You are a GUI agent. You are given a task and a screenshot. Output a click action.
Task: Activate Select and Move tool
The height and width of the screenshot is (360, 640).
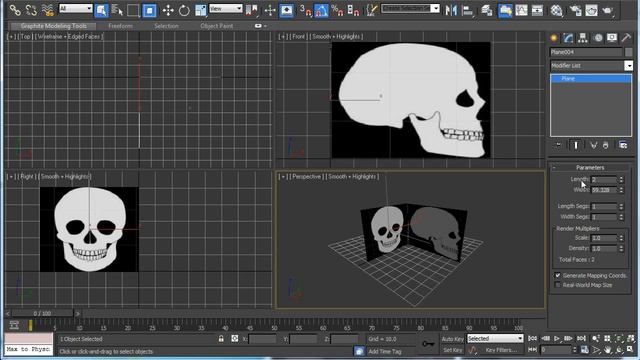(168, 10)
